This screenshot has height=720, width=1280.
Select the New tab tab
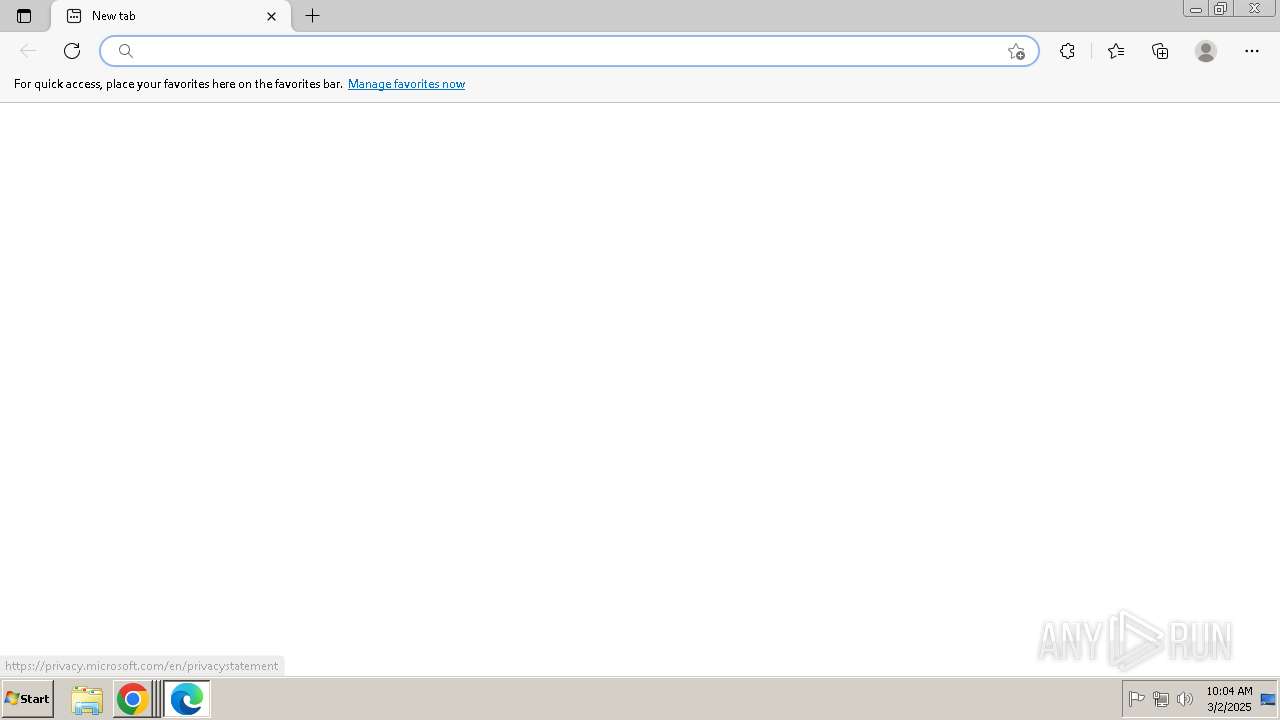click(170, 16)
